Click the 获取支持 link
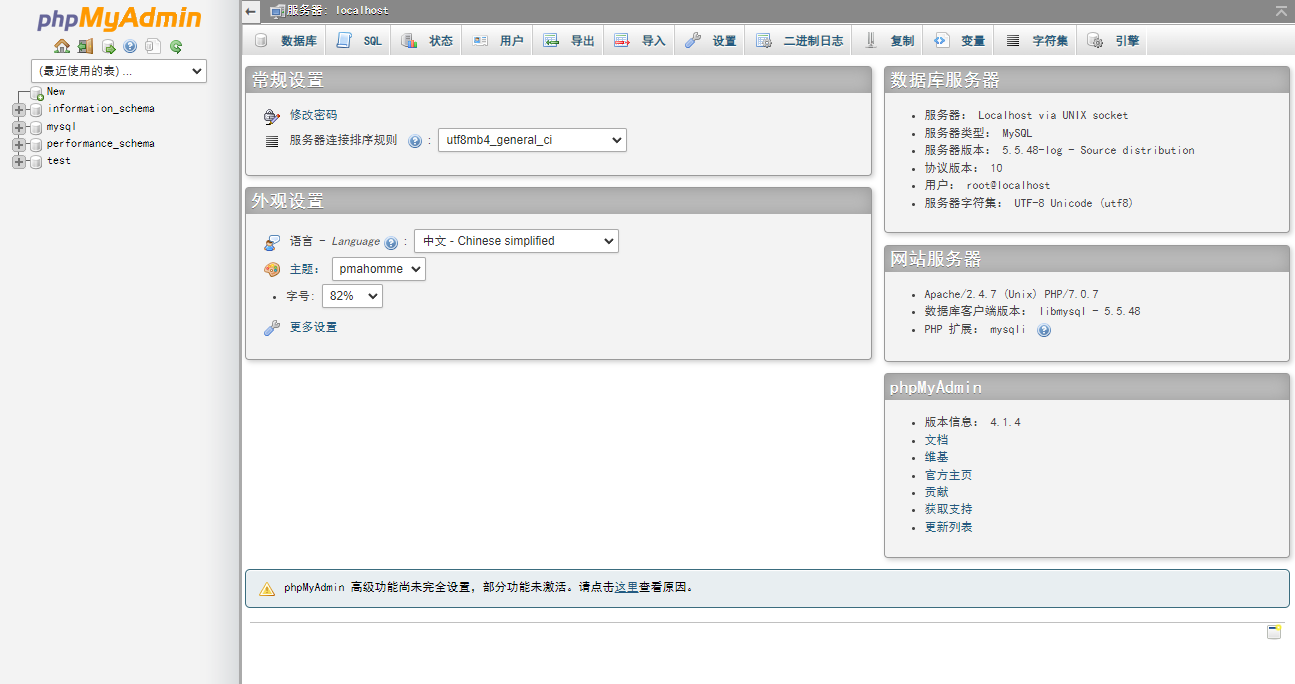The width and height of the screenshot is (1295, 684). click(948, 510)
